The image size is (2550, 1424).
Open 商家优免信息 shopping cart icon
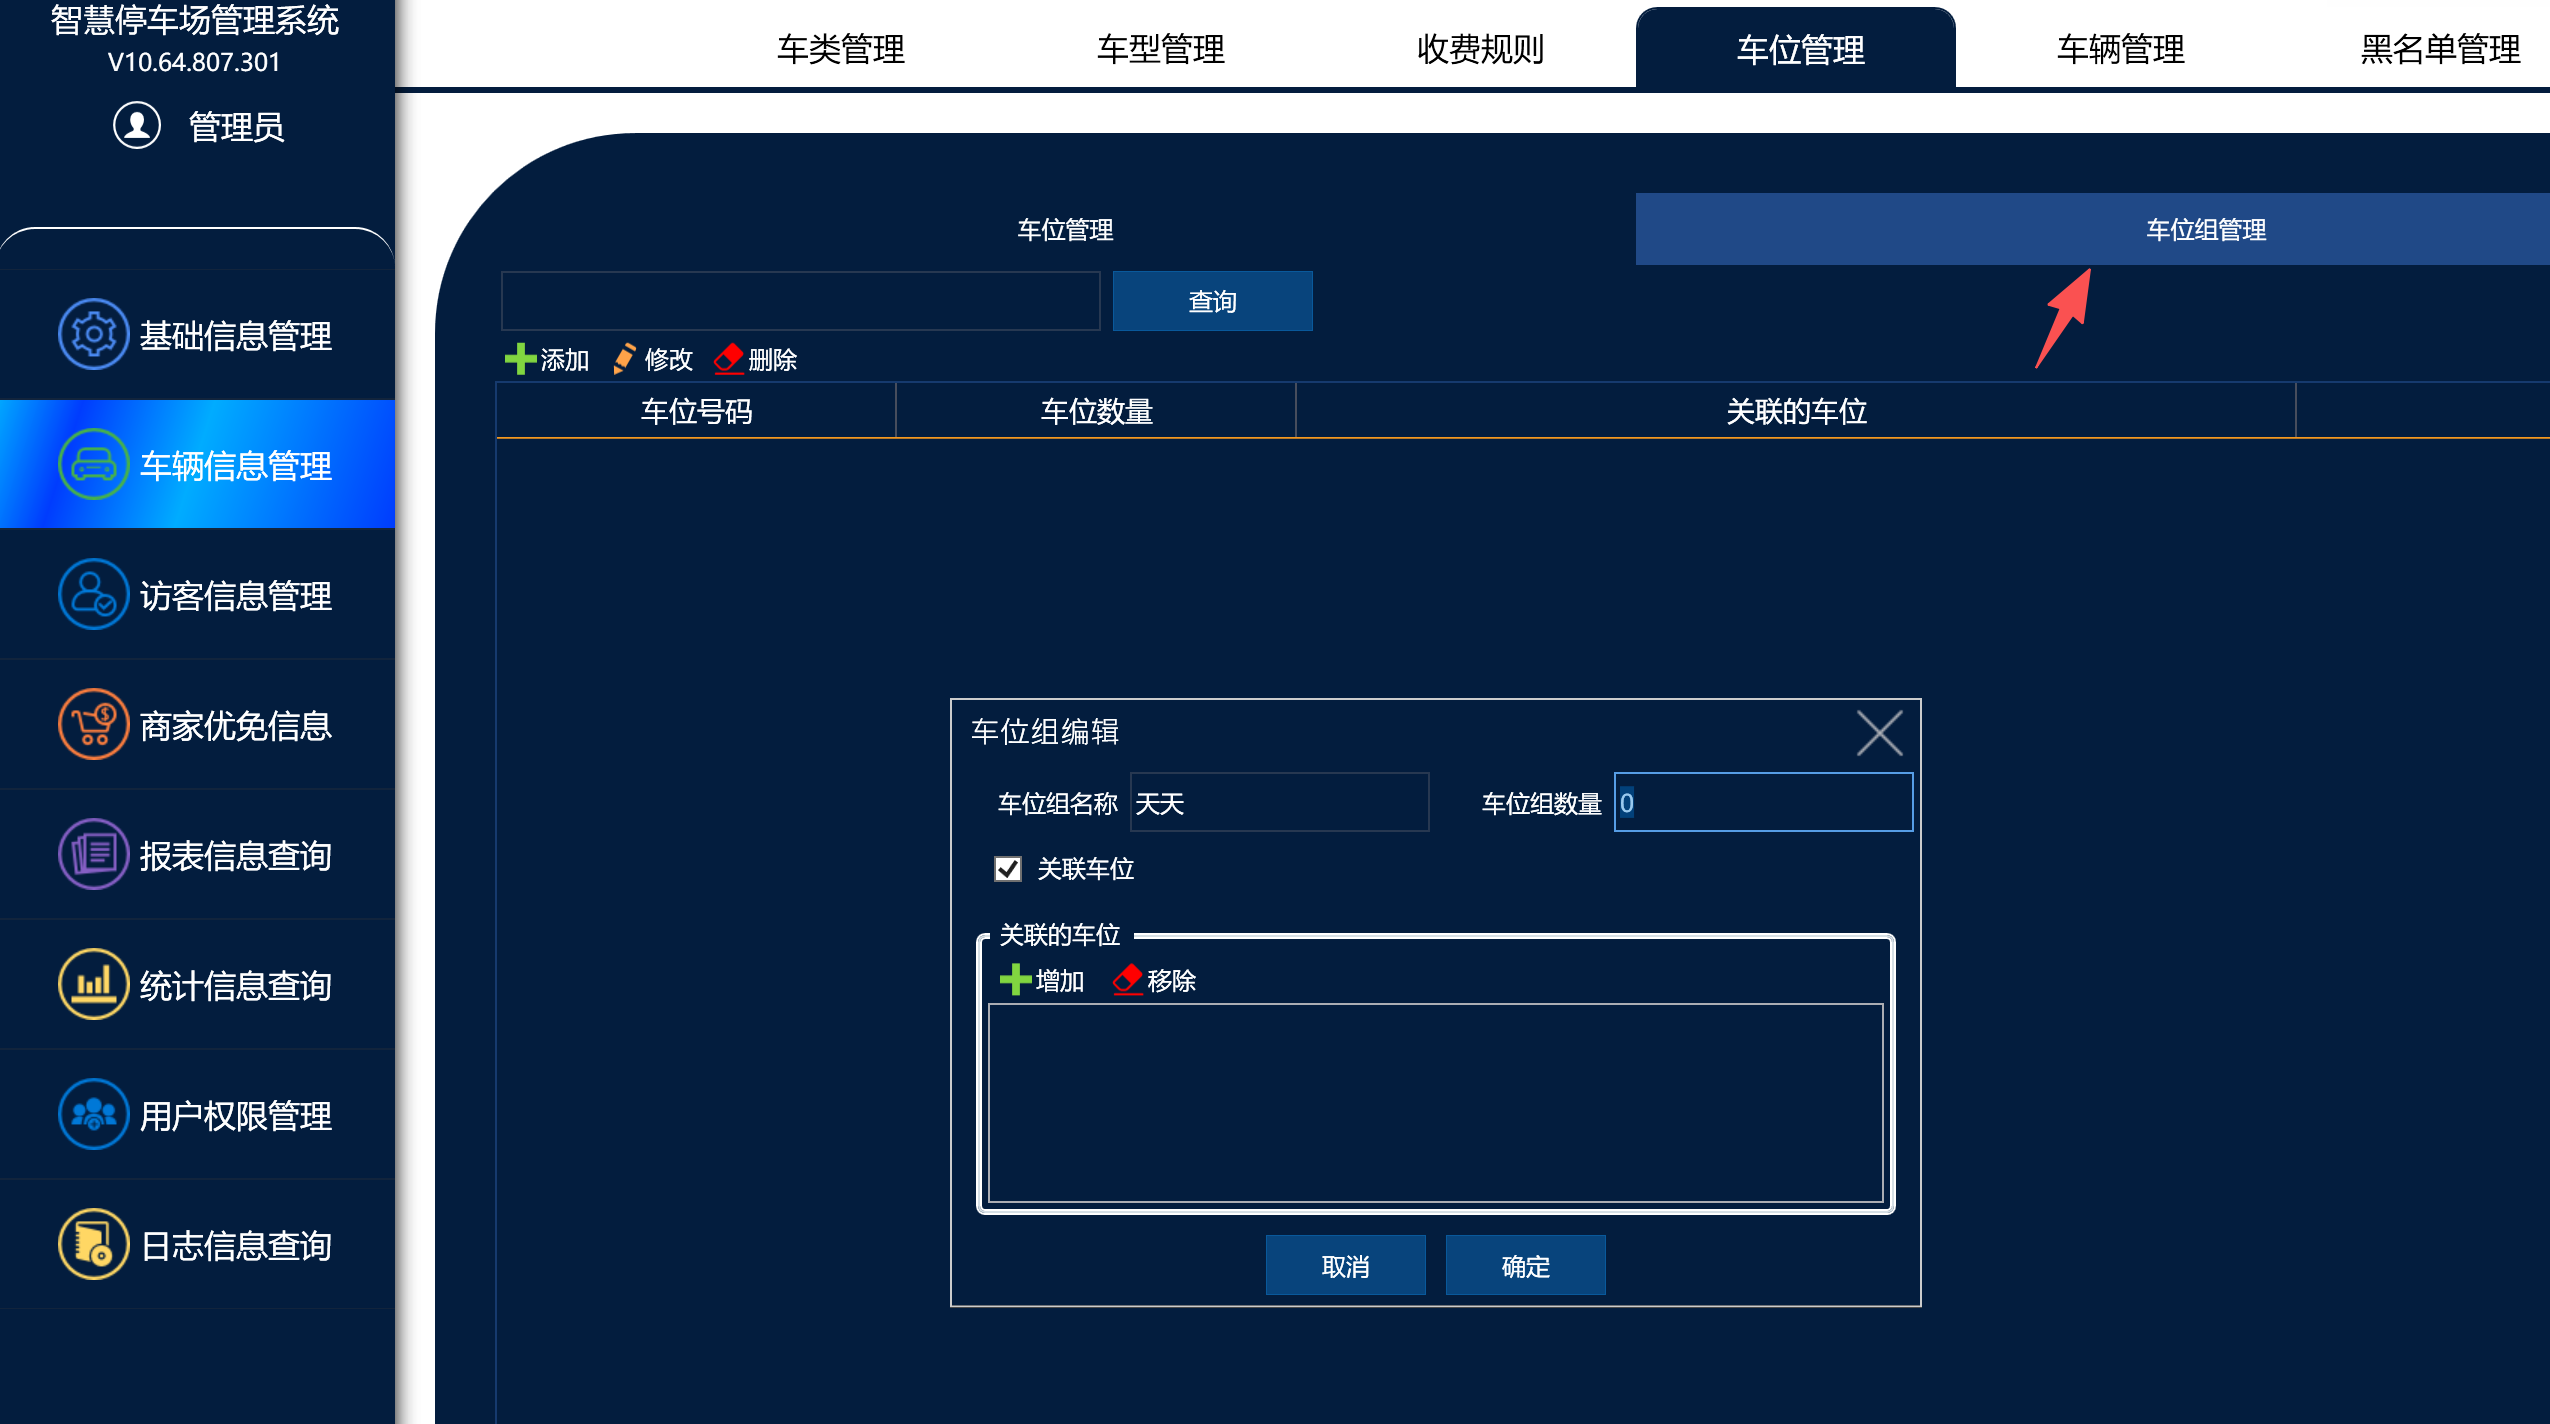[x=93, y=724]
